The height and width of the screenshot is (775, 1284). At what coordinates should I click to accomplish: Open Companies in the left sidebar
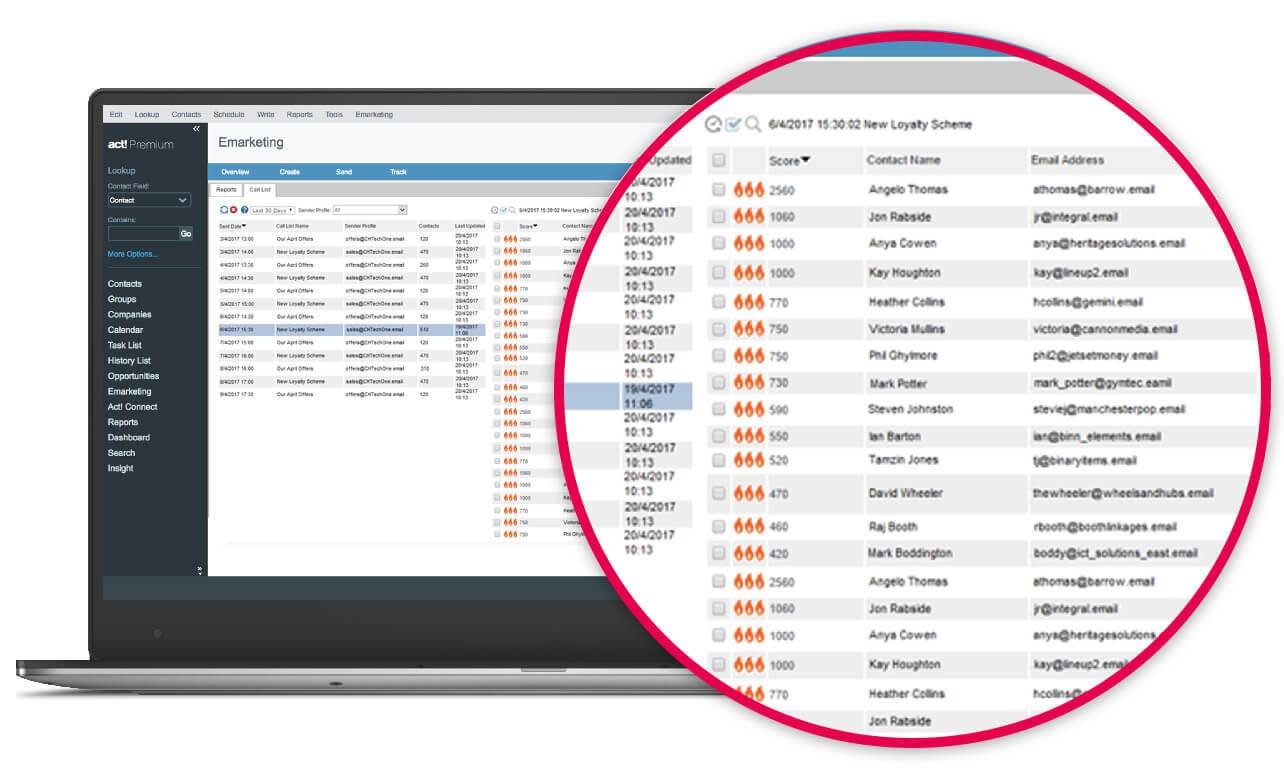point(130,314)
